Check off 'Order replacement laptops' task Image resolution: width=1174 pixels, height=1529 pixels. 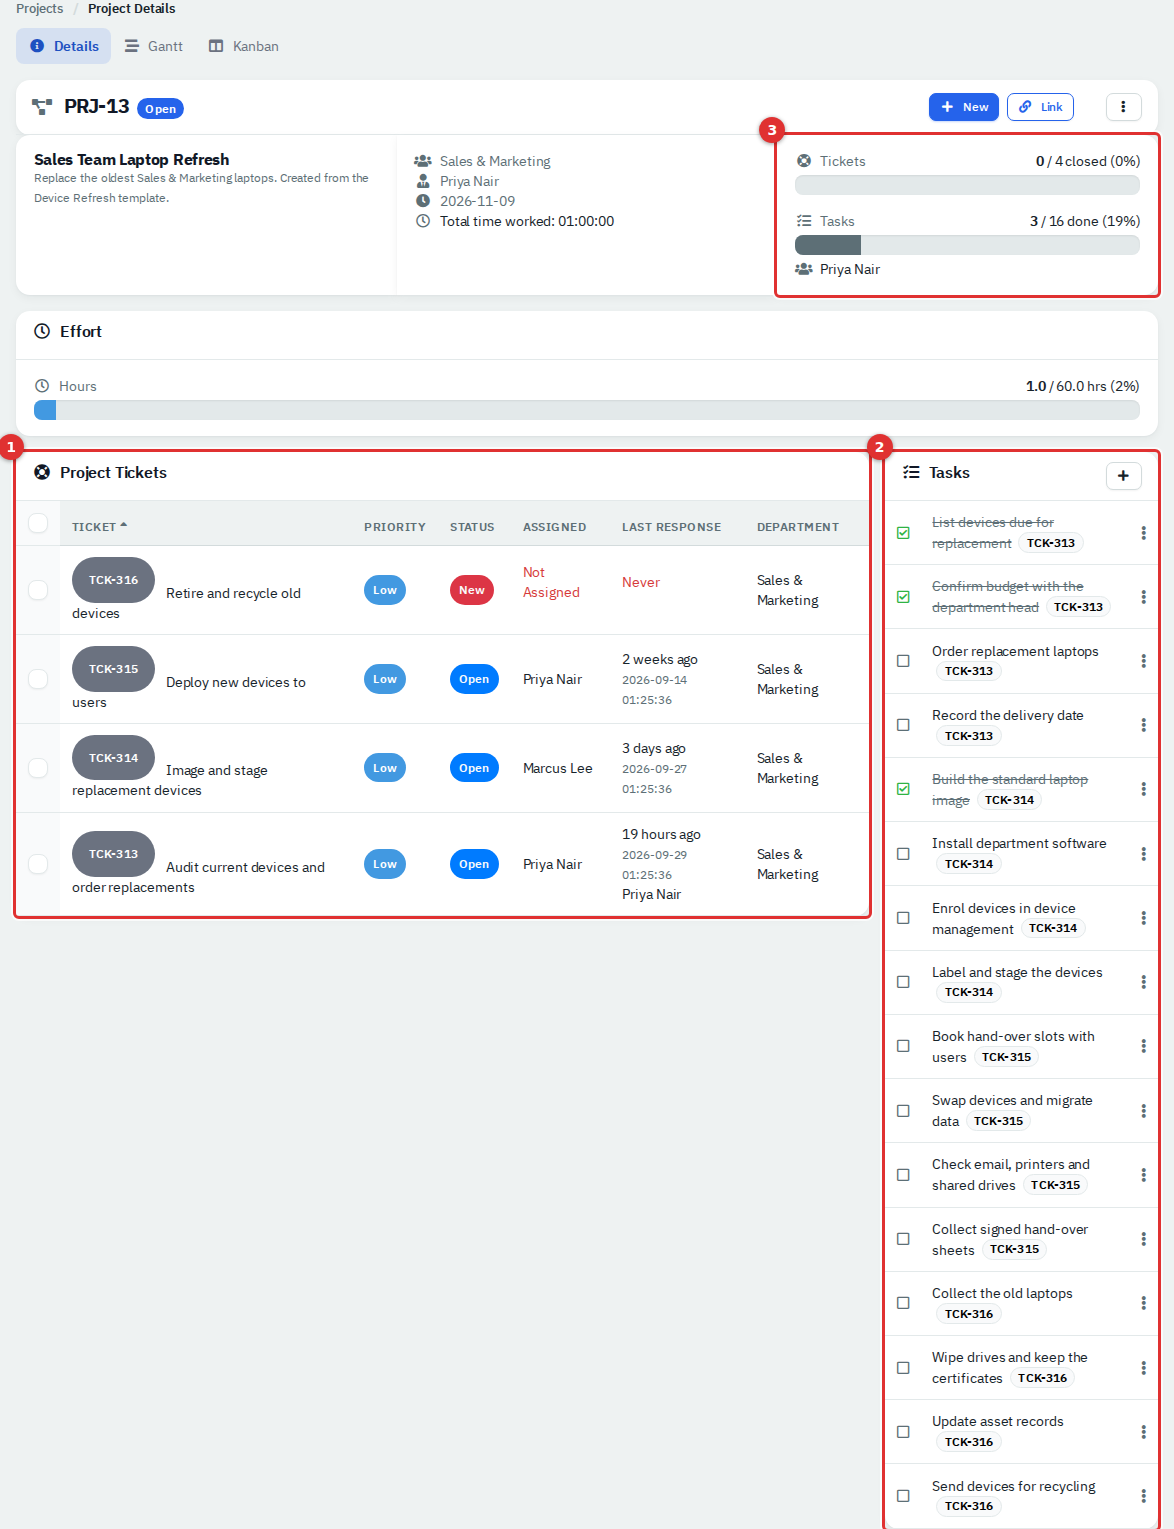coord(903,661)
